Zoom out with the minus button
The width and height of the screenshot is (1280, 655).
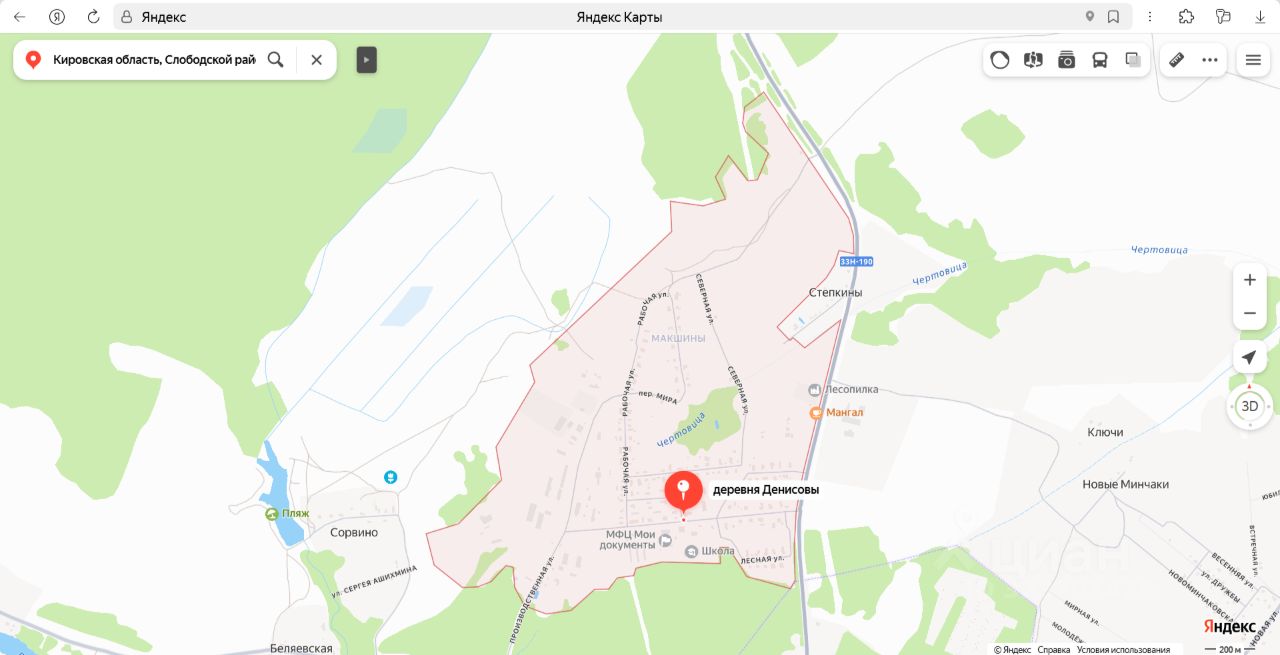(1250, 313)
